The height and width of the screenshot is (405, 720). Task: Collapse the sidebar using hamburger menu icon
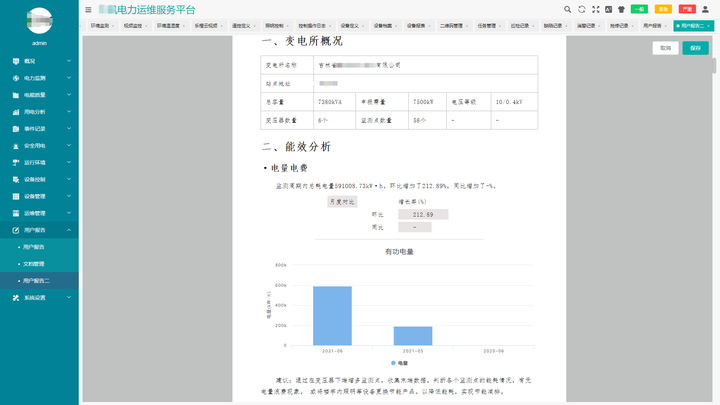point(88,9)
